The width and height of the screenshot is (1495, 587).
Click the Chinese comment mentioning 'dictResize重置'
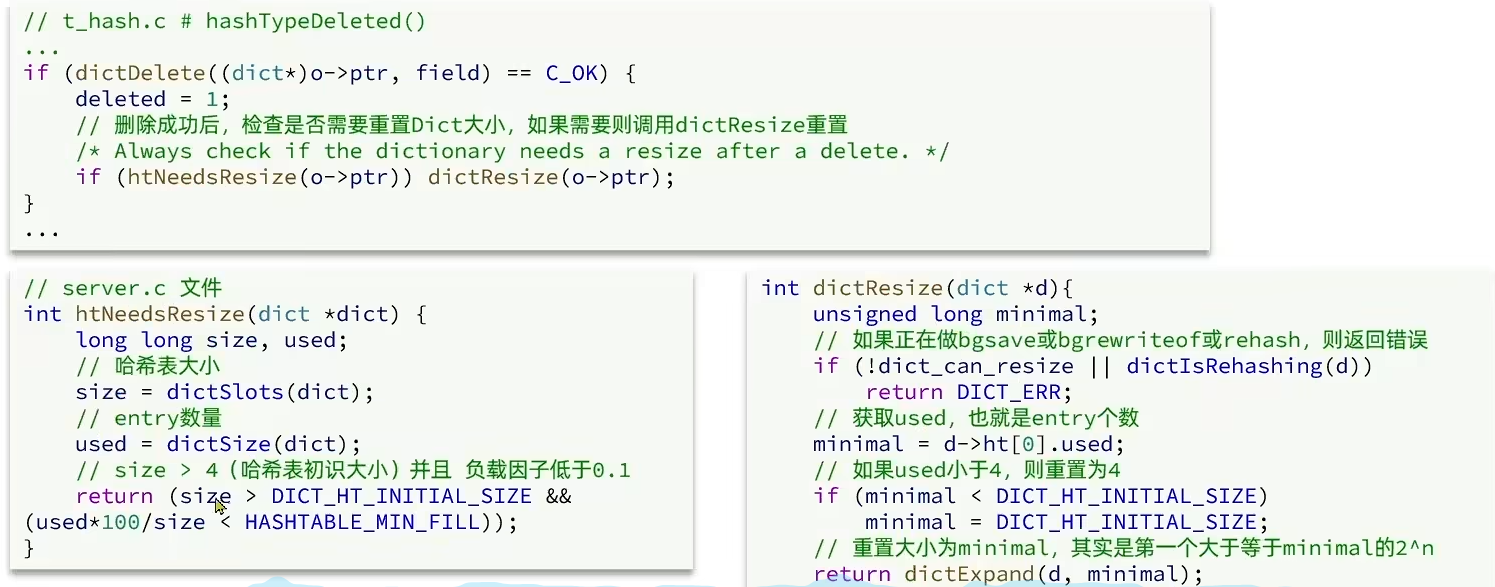[462, 125]
